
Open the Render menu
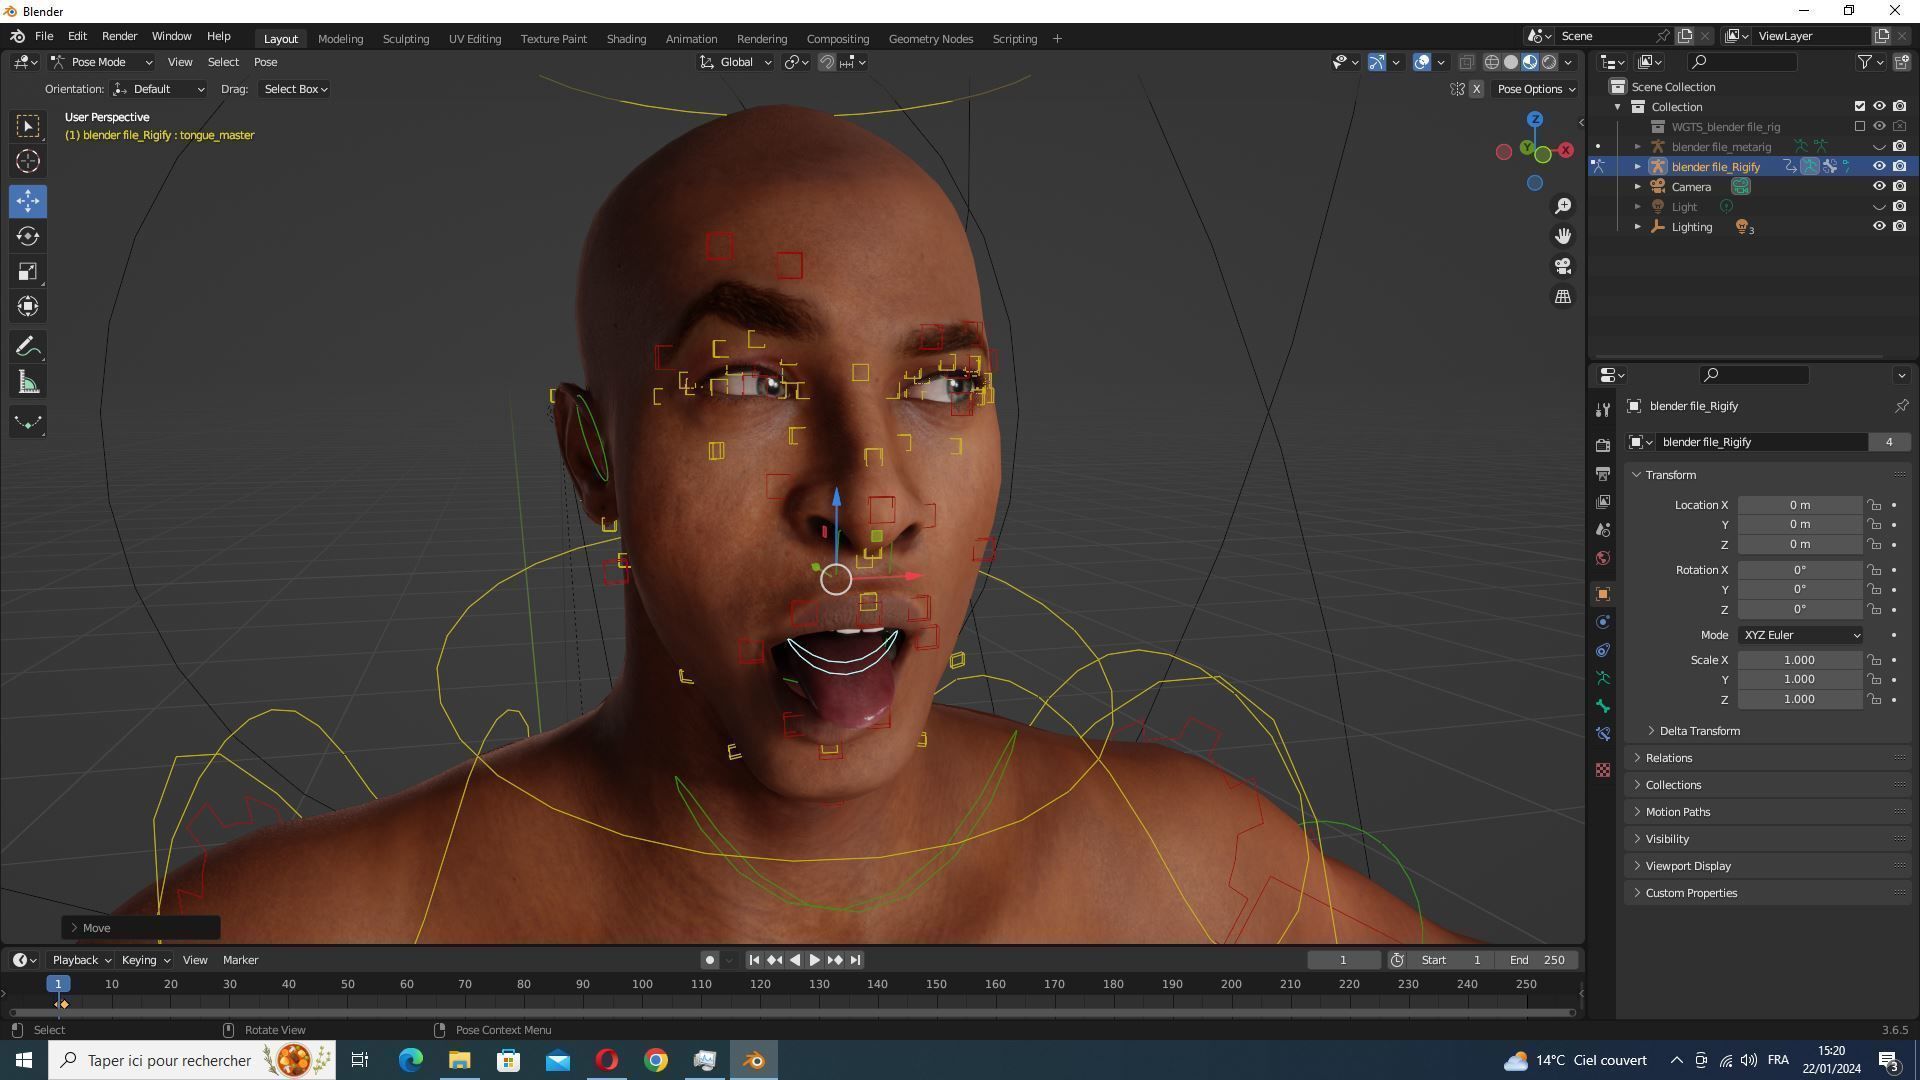(x=119, y=36)
